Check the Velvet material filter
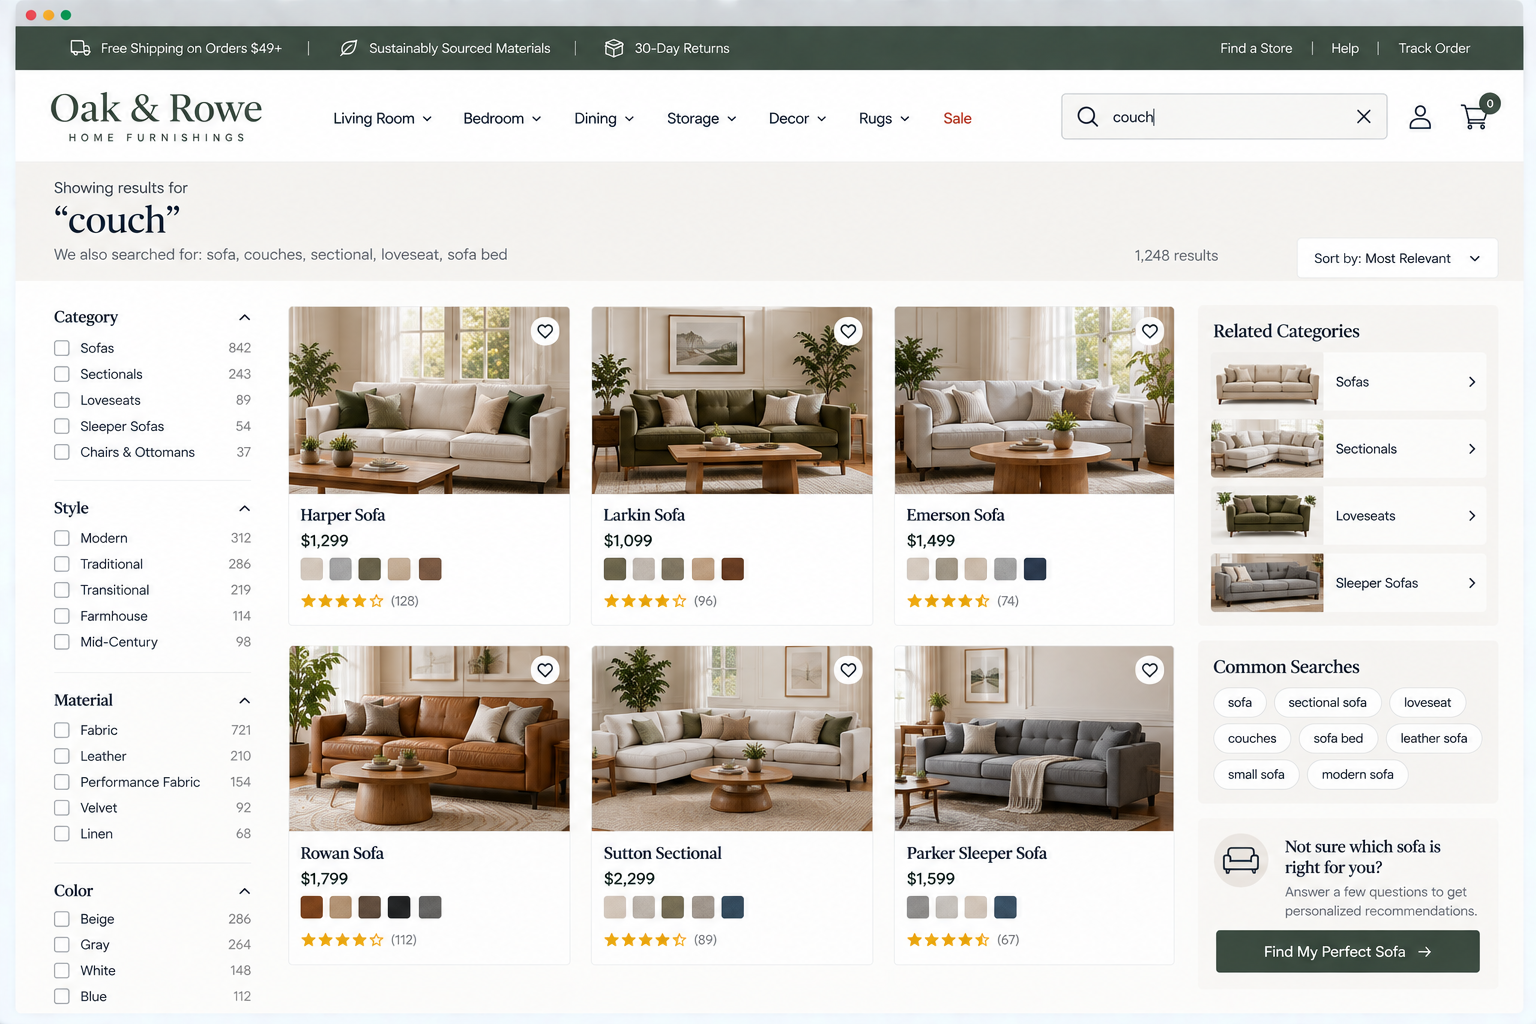The image size is (1536, 1024). [x=62, y=808]
